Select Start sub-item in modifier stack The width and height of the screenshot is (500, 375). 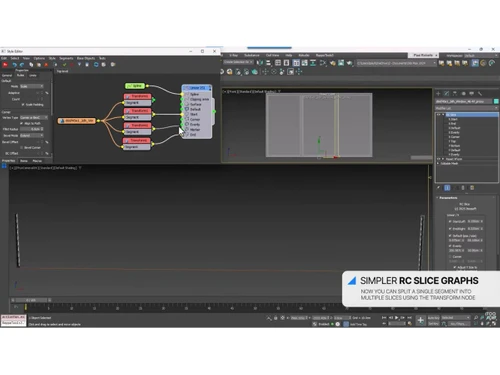pos(453,119)
